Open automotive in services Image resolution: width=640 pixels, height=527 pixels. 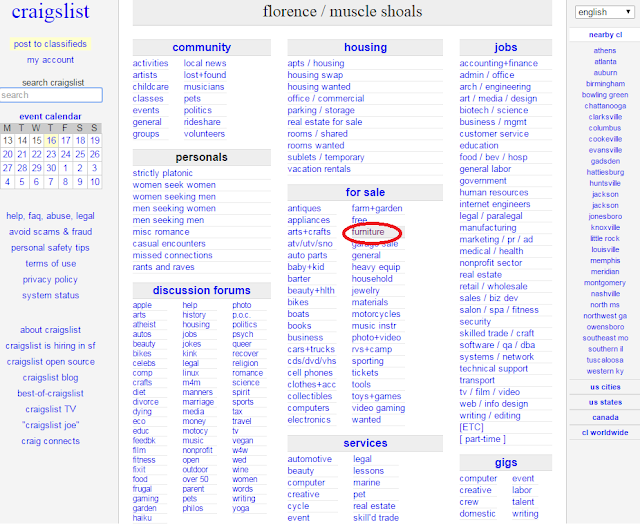pos(309,459)
